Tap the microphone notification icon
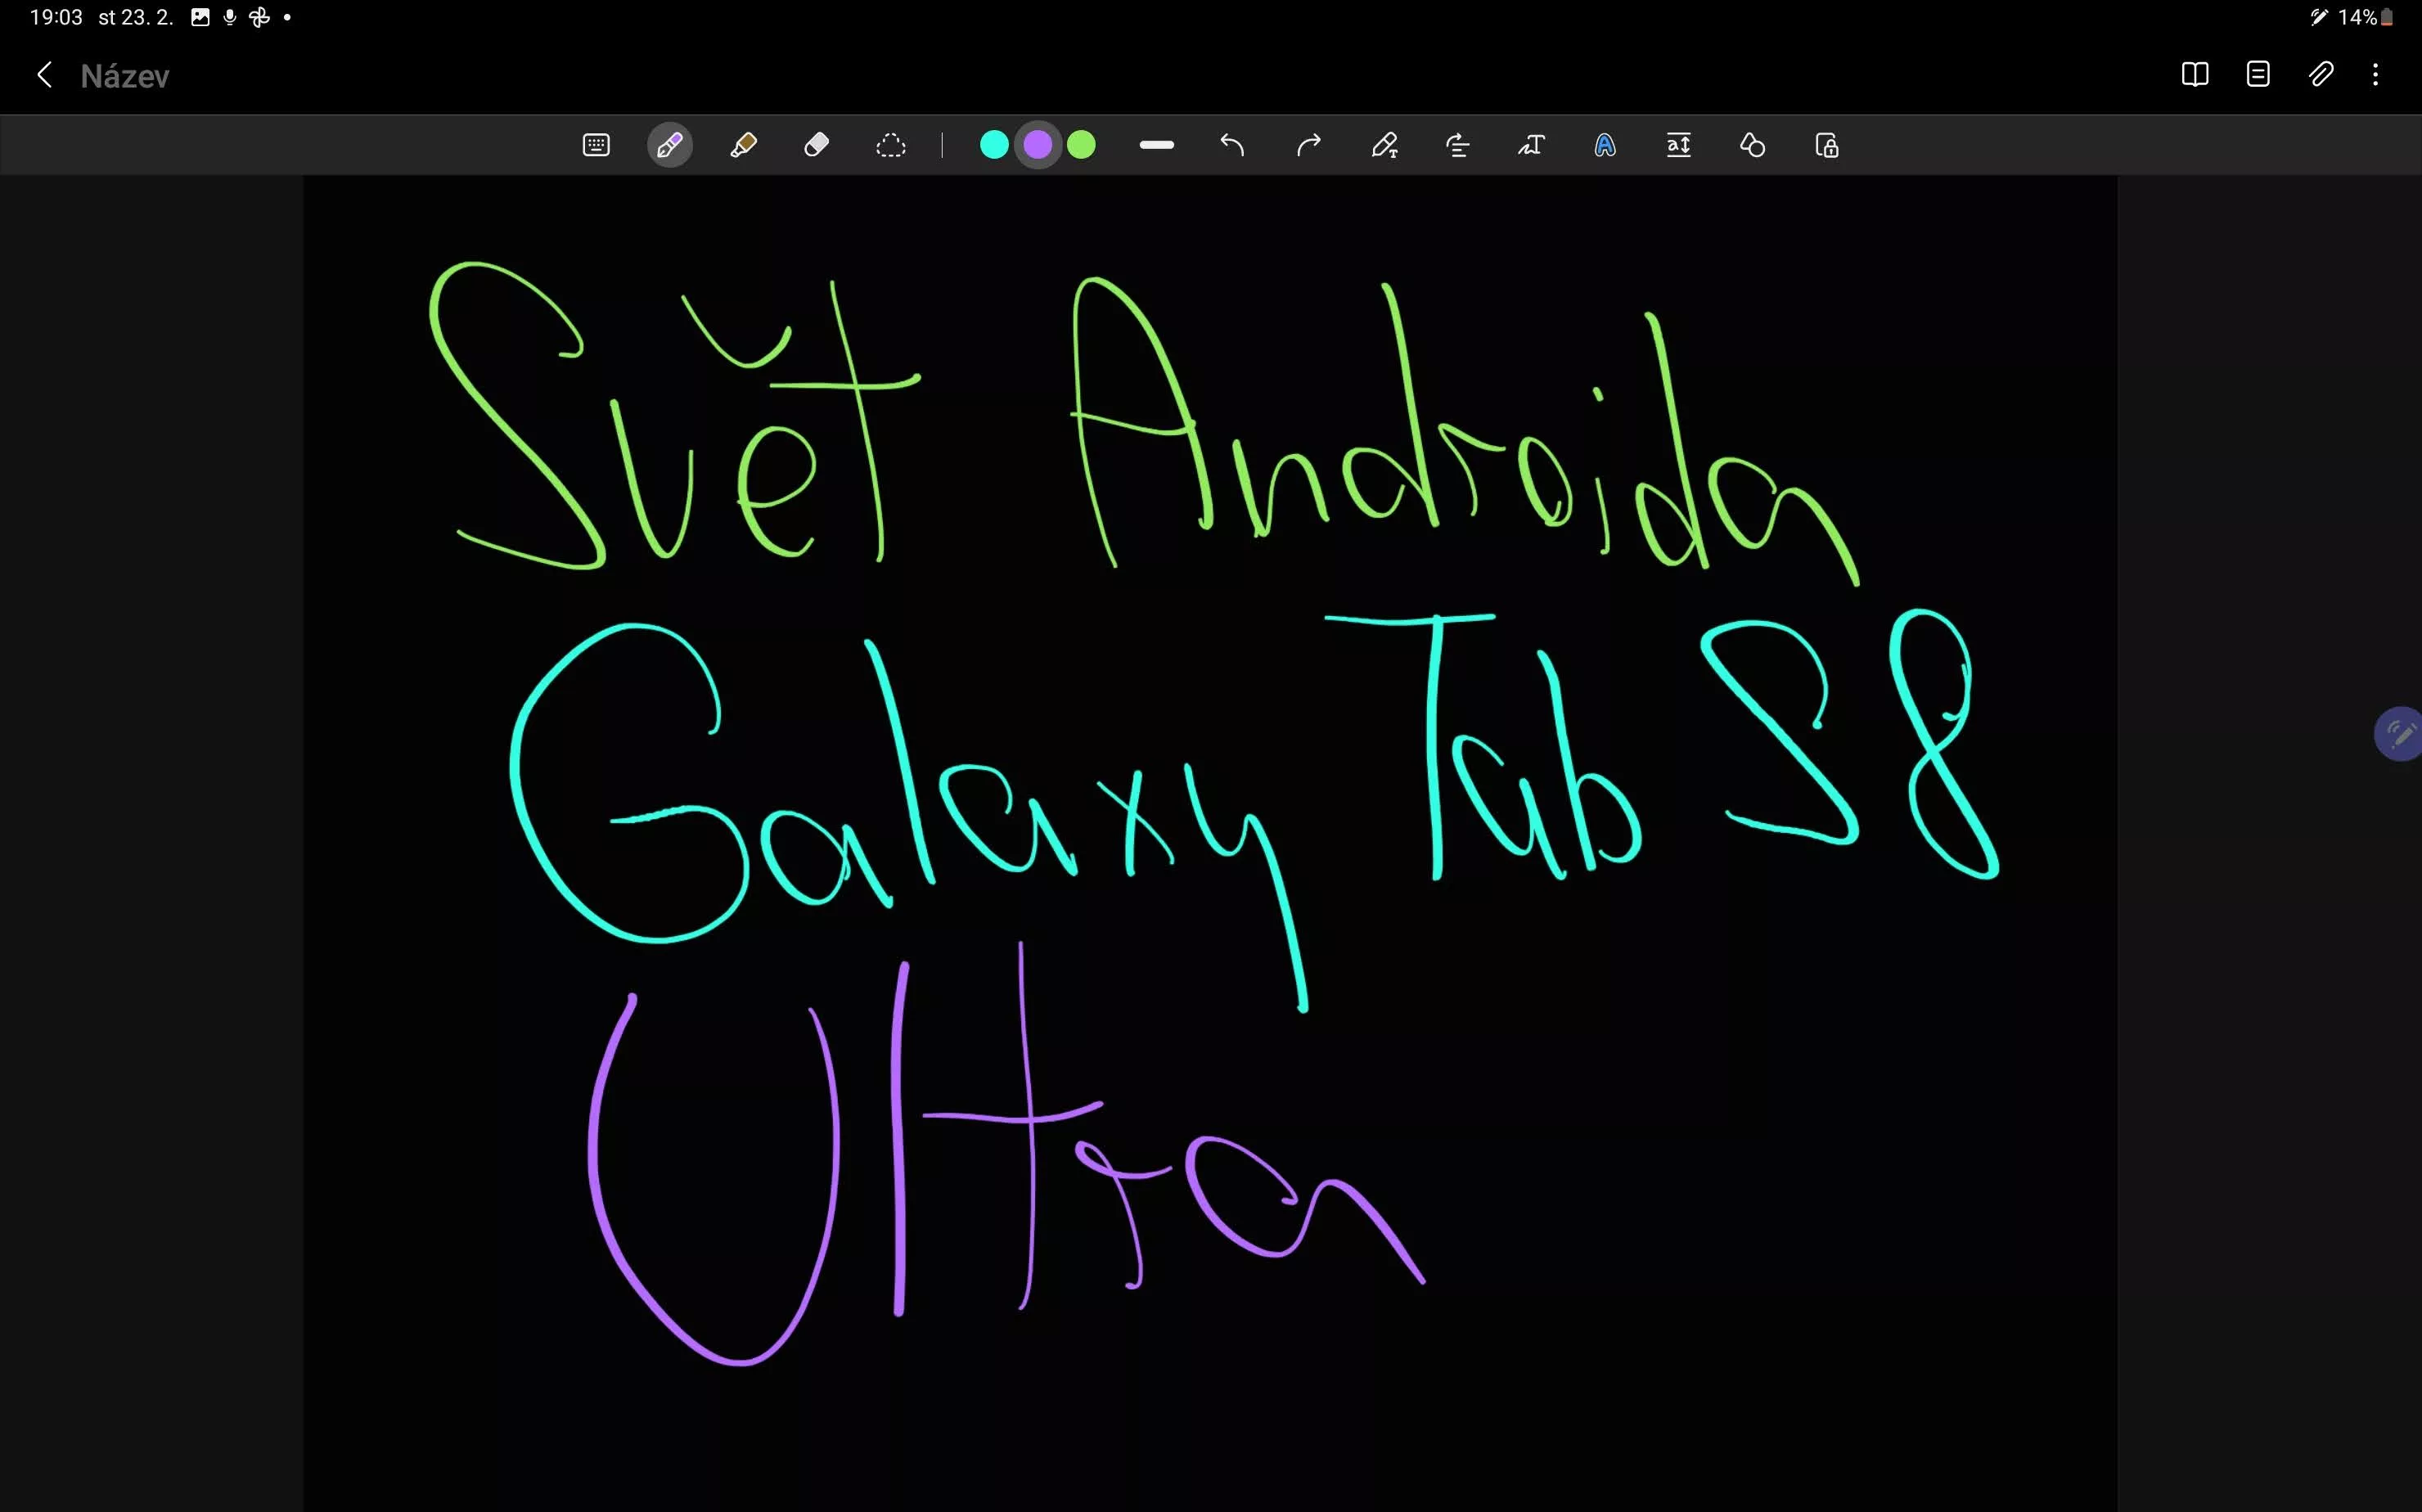This screenshot has width=2422, height=1512. [229, 17]
